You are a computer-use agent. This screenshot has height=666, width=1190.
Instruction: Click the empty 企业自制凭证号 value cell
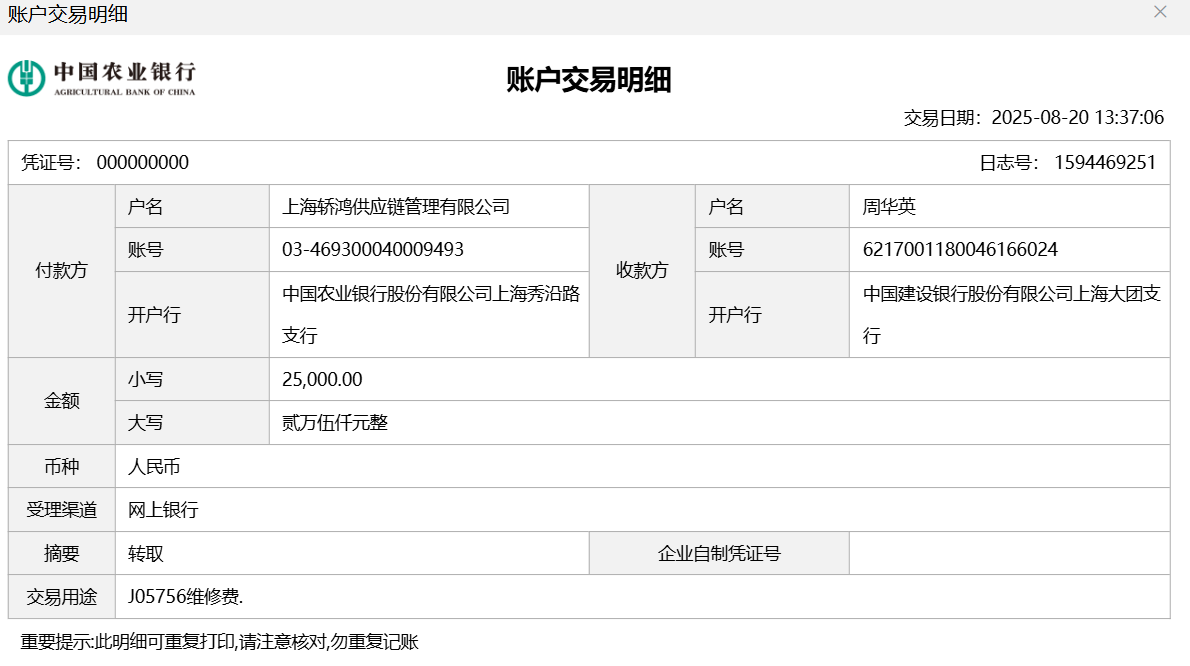pos(1009,553)
